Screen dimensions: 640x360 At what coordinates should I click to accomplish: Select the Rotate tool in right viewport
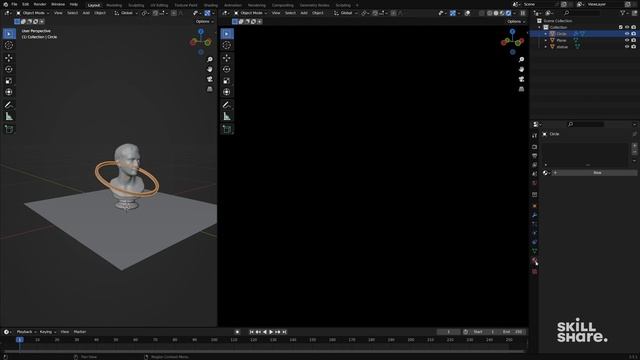pos(227,69)
